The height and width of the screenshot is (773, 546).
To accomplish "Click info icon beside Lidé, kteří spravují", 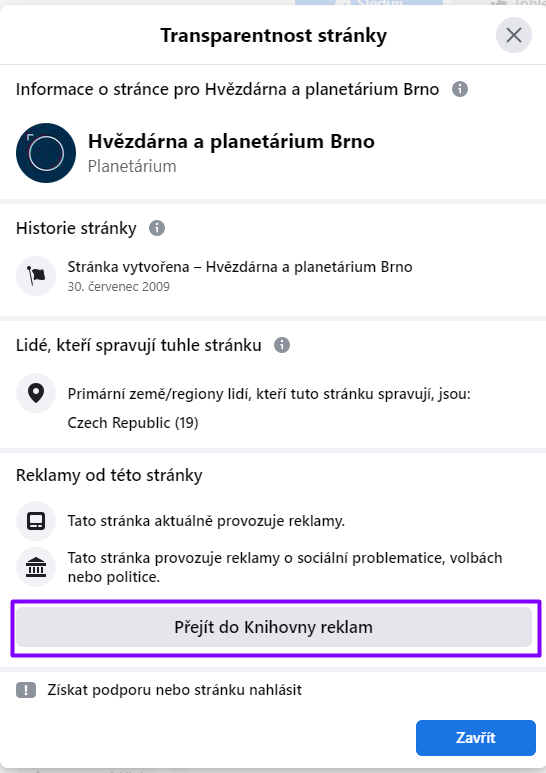I will tap(282, 345).
